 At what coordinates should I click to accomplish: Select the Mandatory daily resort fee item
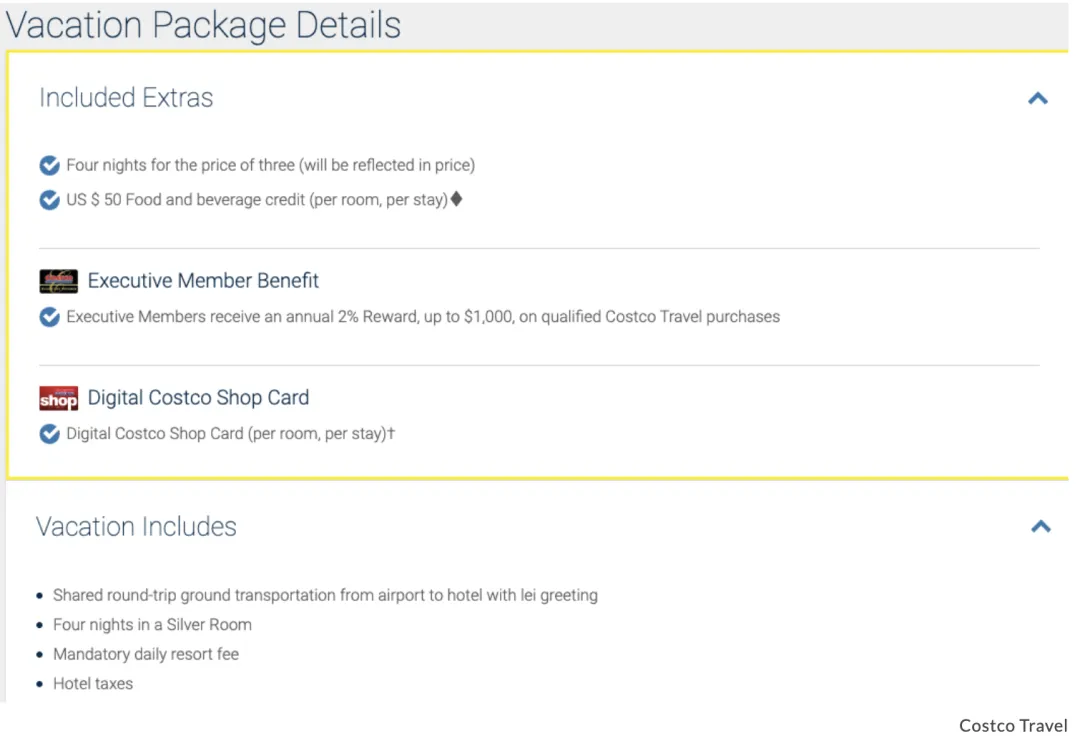pos(146,654)
